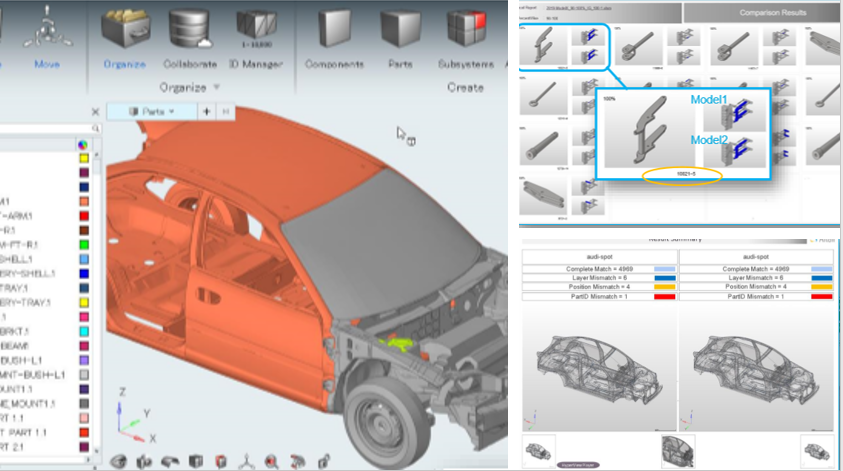Select the Parts create tool
This screenshot has height=471, width=843.
[x=401, y=28]
